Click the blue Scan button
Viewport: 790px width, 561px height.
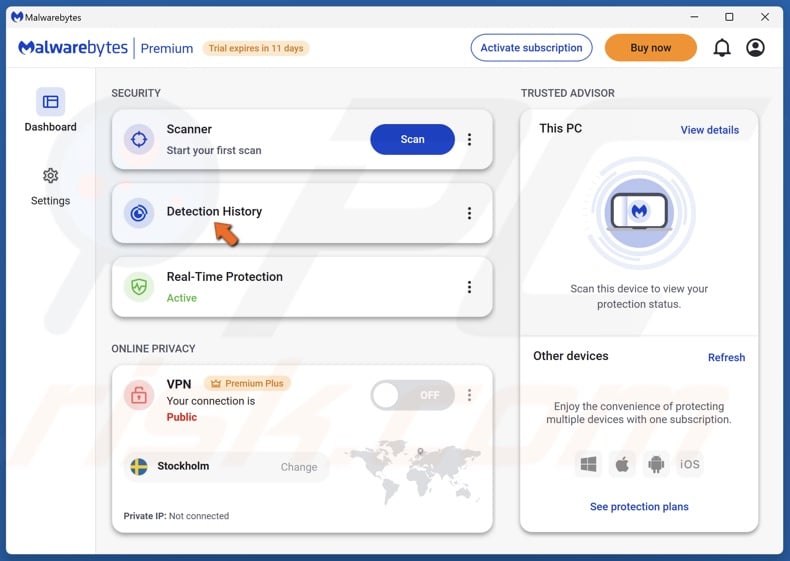[413, 139]
